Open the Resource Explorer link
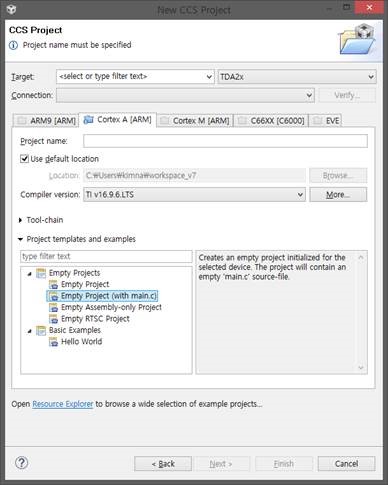Viewport: 388px width, 485px height. [x=63, y=404]
